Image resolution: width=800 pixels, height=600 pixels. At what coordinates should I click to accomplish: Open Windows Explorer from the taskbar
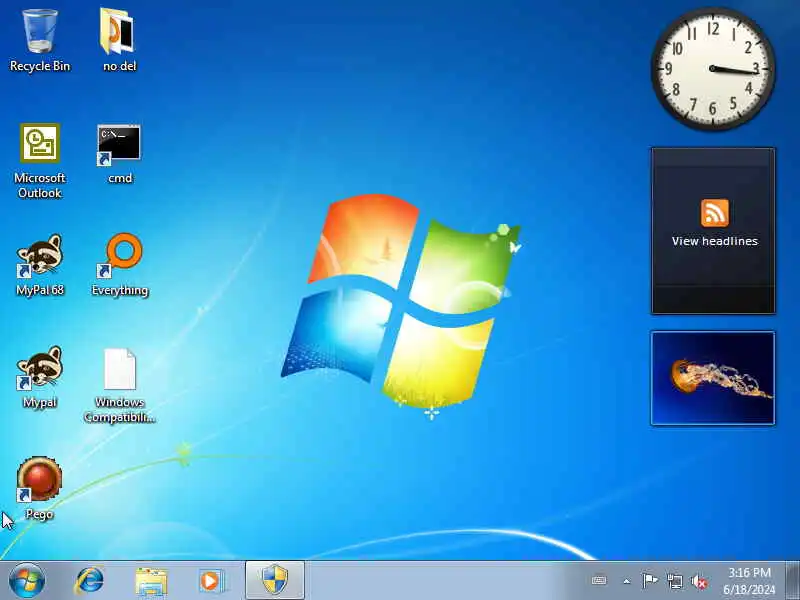click(151, 581)
